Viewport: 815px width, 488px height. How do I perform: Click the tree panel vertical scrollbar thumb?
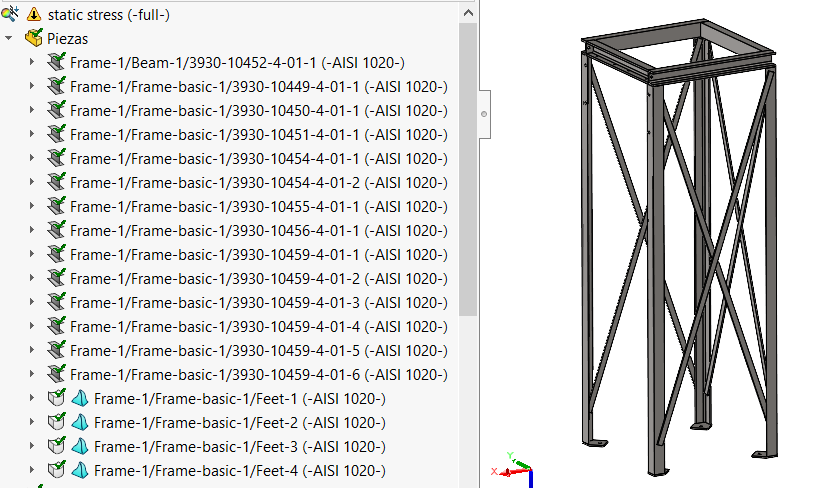point(468,169)
